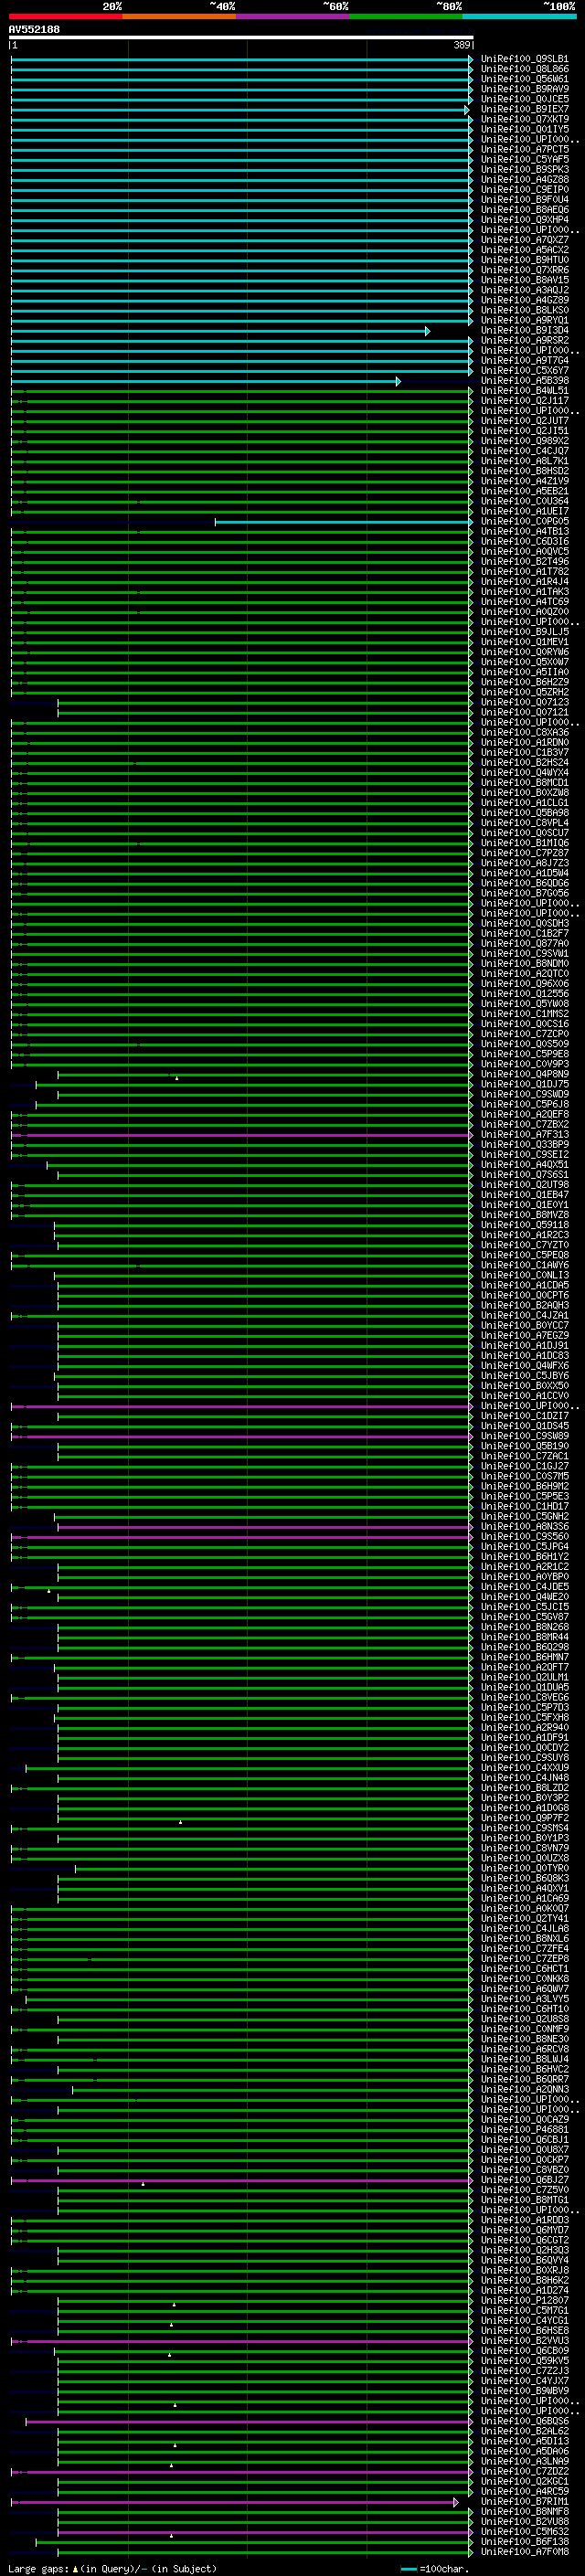Click the yellow large-gap legend triangle
This screenshot has width=585, height=2576.
pyautogui.click(x=75, y=2569)
